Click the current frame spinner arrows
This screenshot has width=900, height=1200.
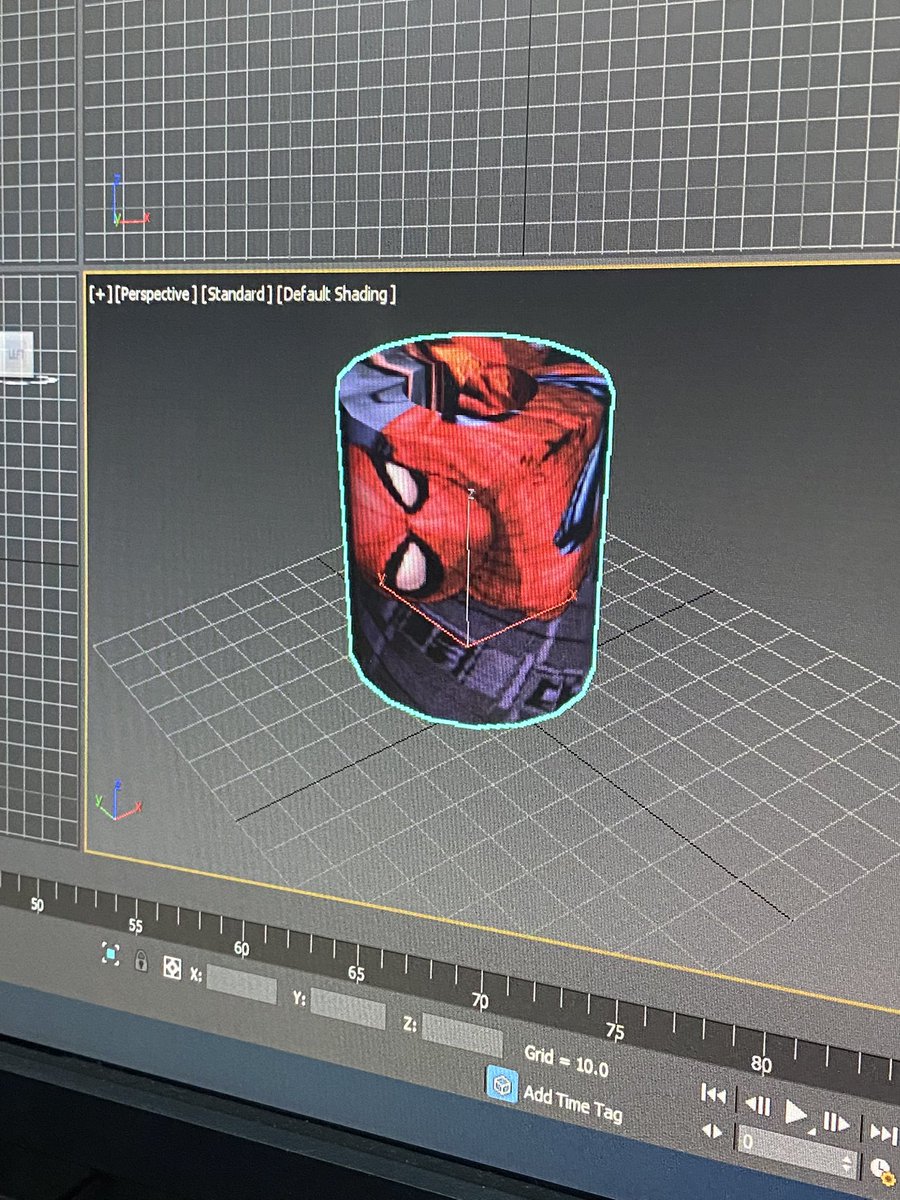coord(847,1164)
